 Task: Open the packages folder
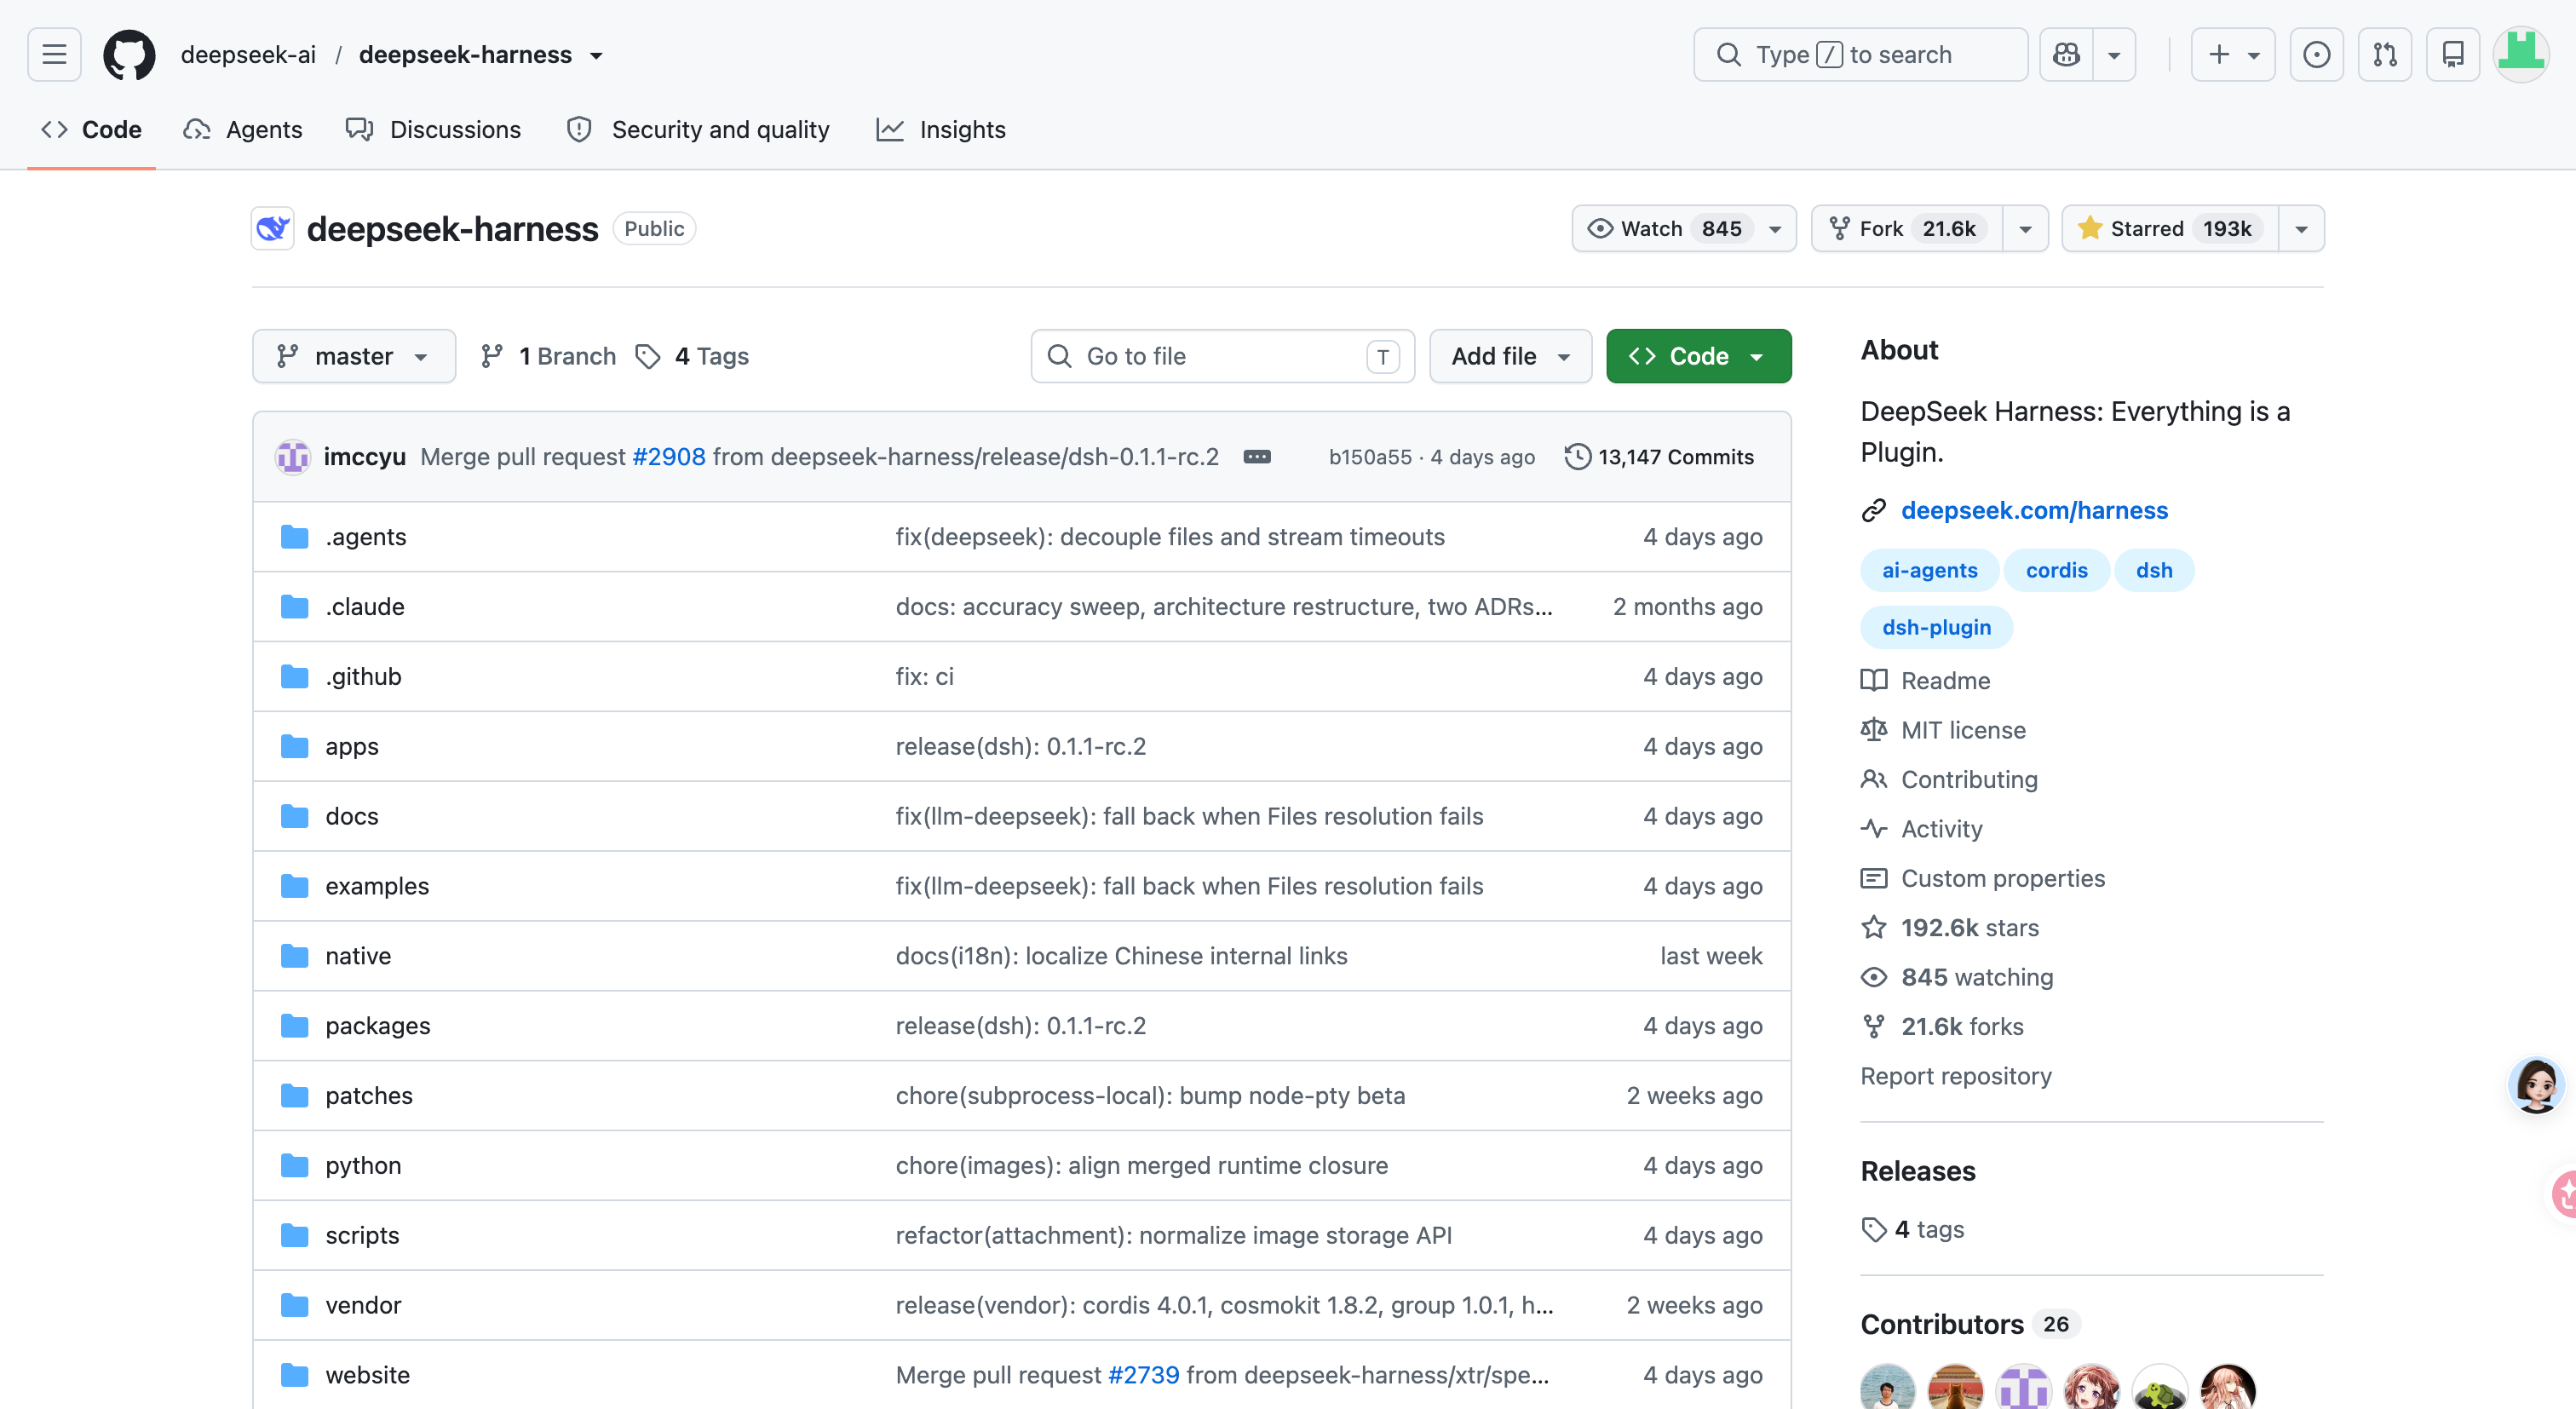(377, 1026)
